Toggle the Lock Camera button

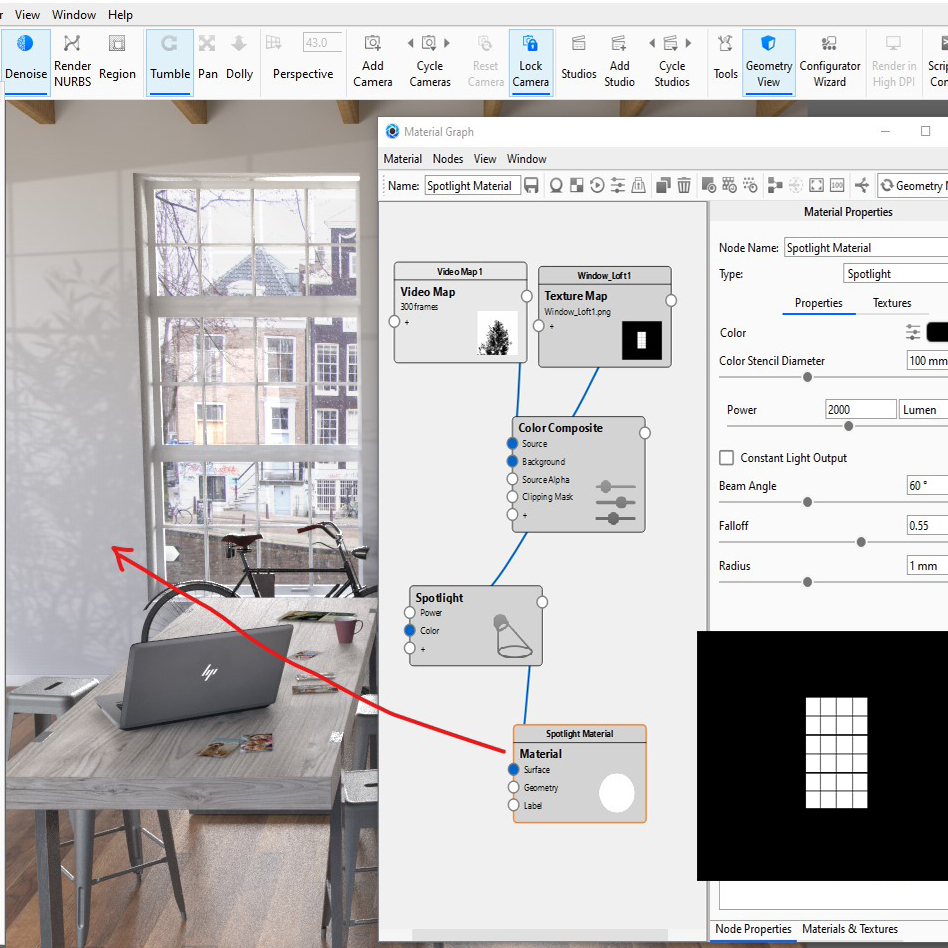click(x=530, y=58)
